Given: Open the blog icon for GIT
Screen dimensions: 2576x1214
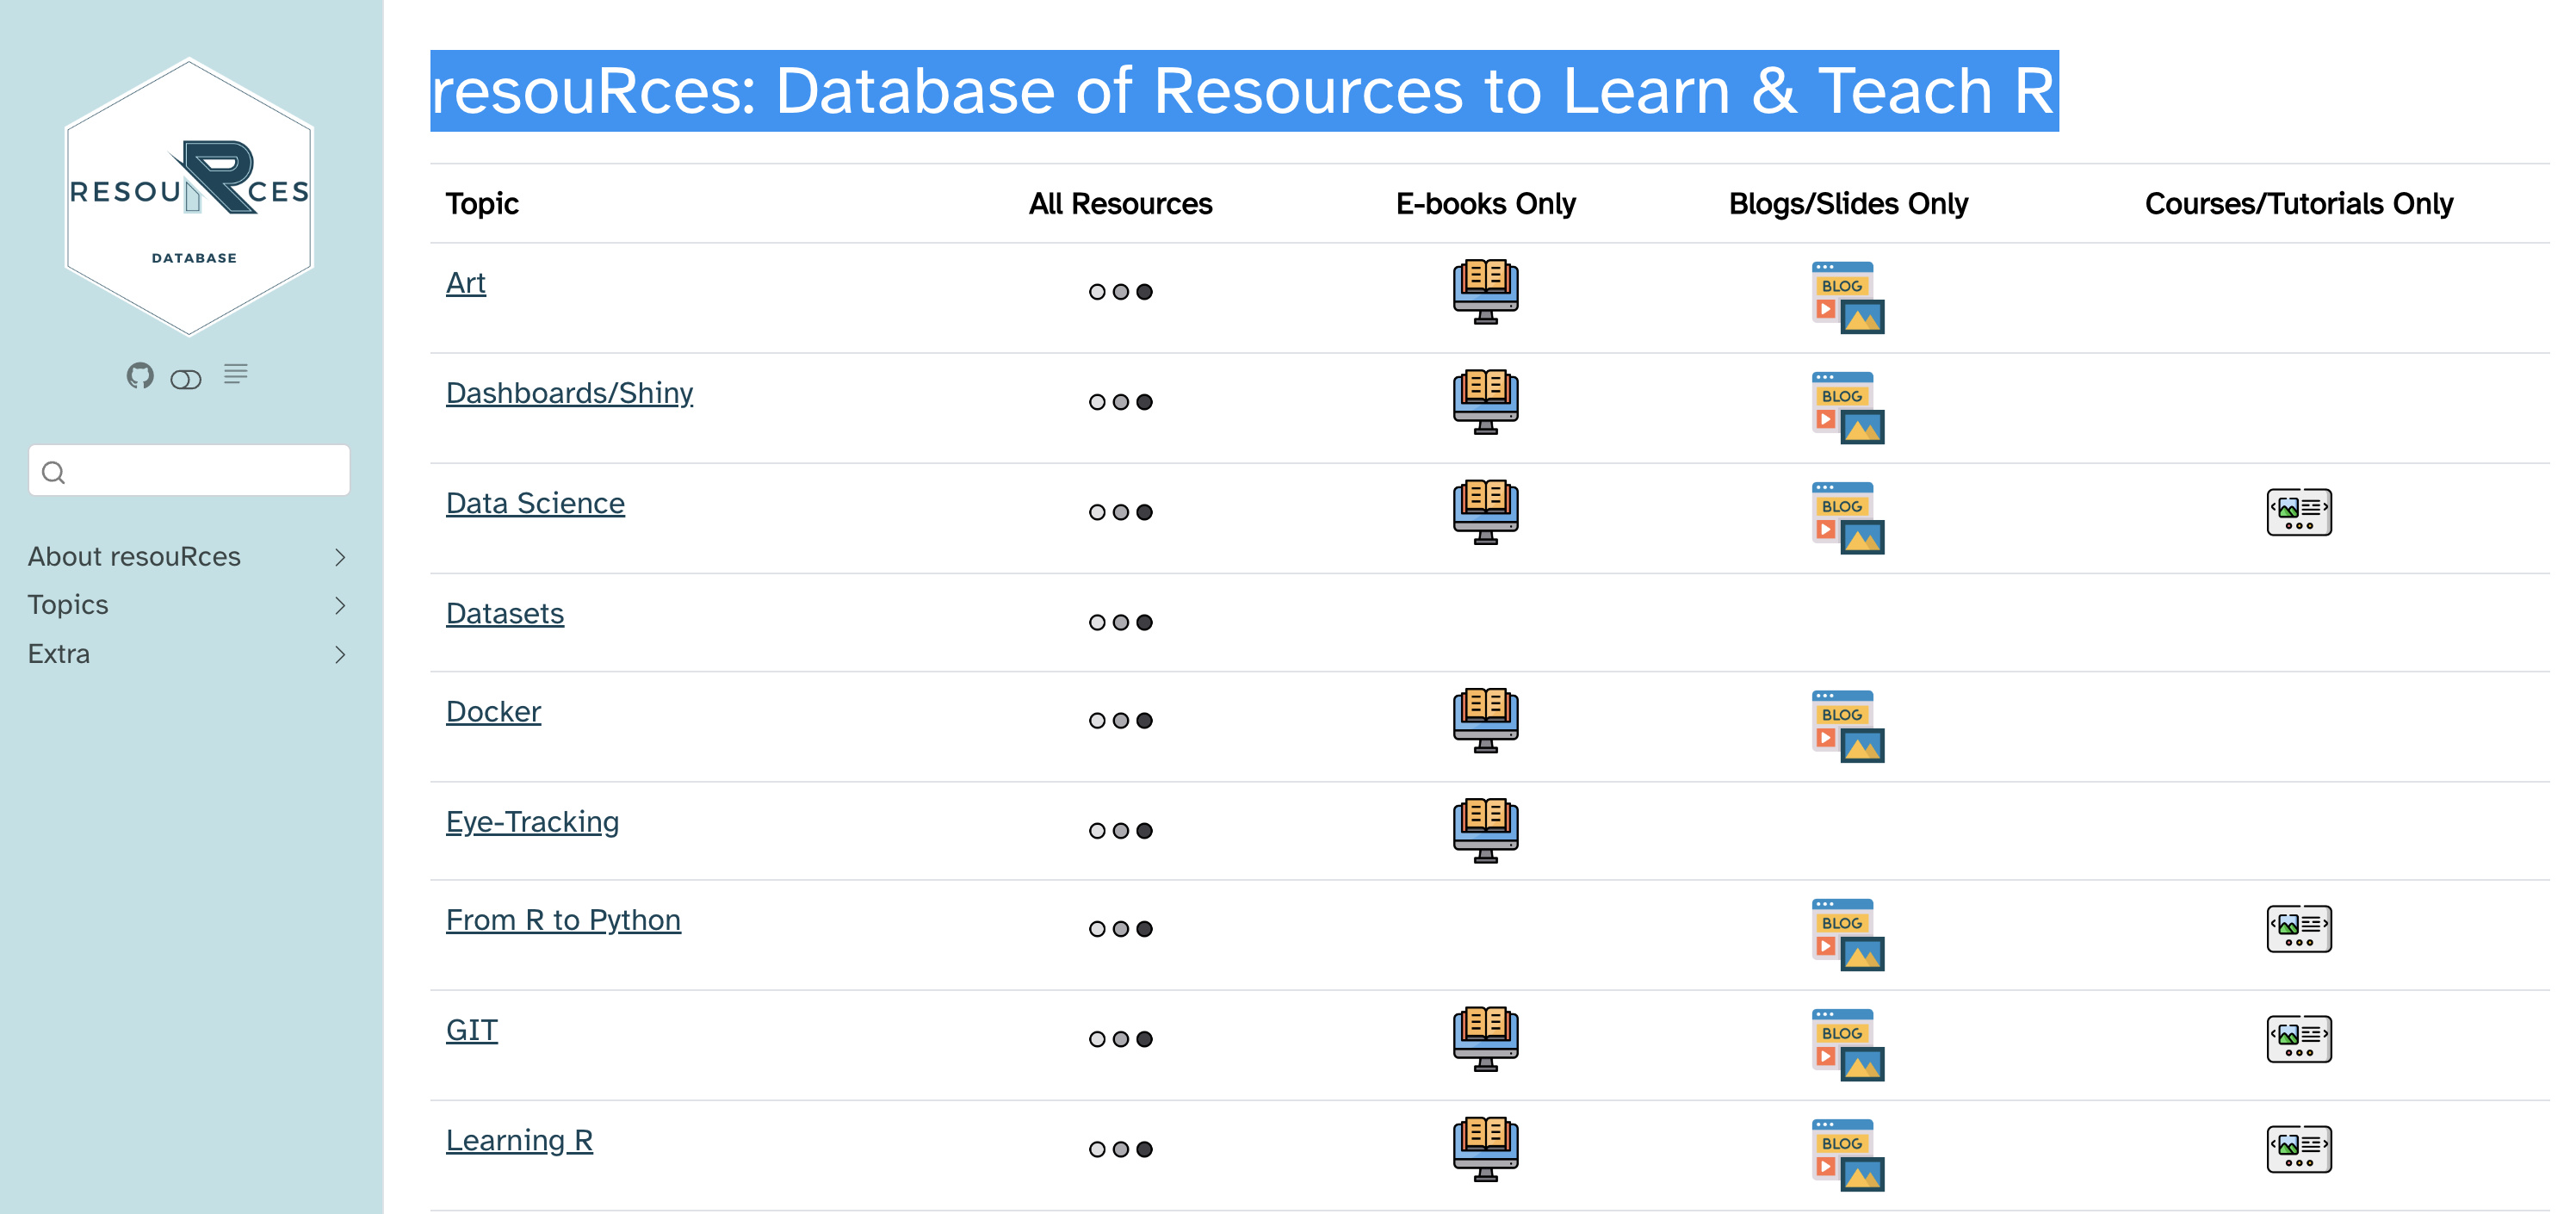Looking at the screenshot, I should click(1848, 1044).
